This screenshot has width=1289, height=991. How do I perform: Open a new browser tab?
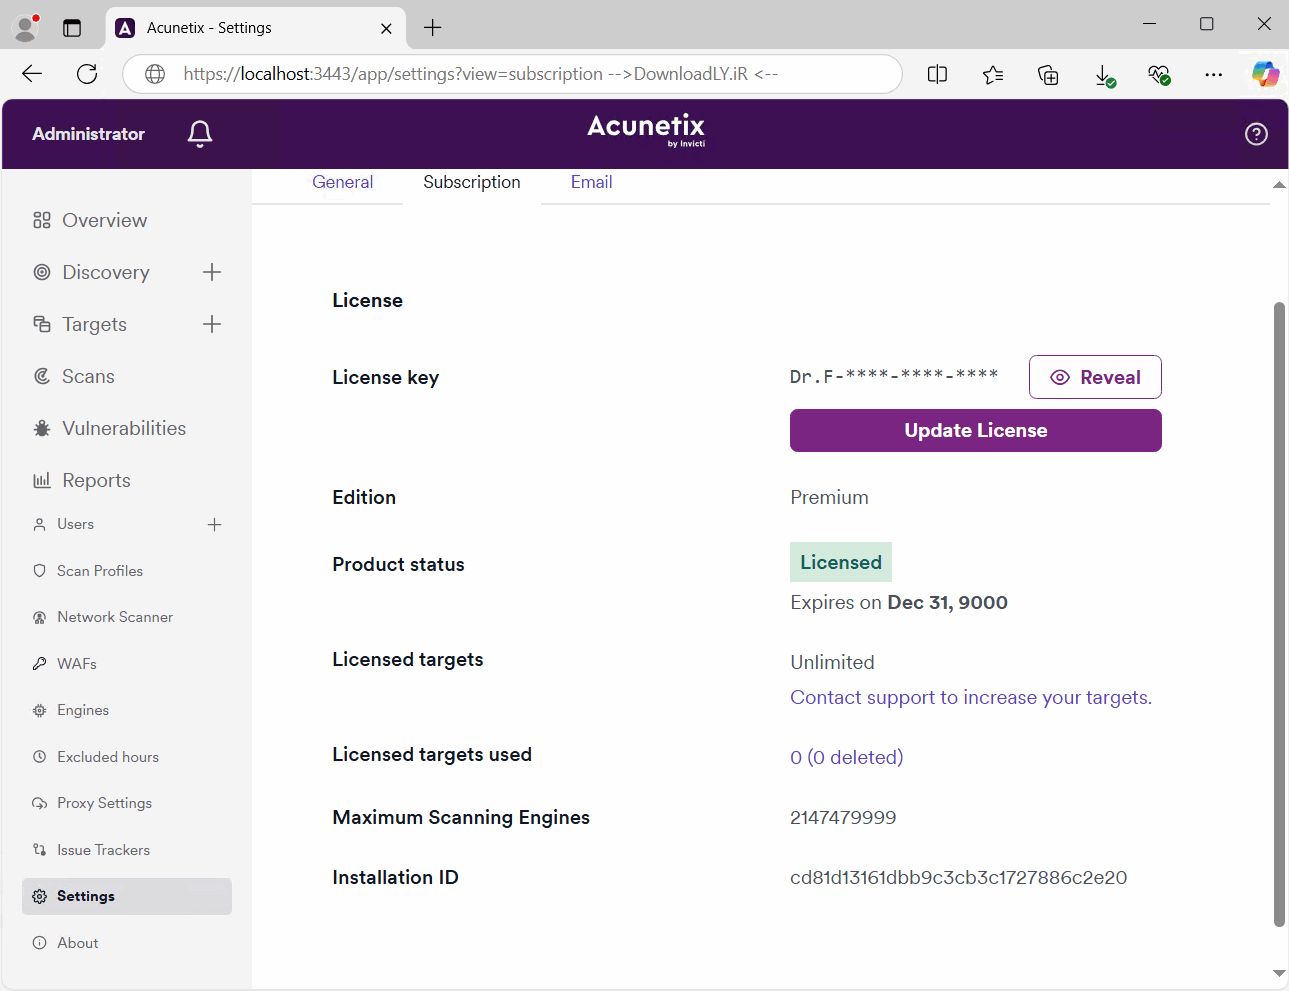pyautogui.click(x=432, y=28)
